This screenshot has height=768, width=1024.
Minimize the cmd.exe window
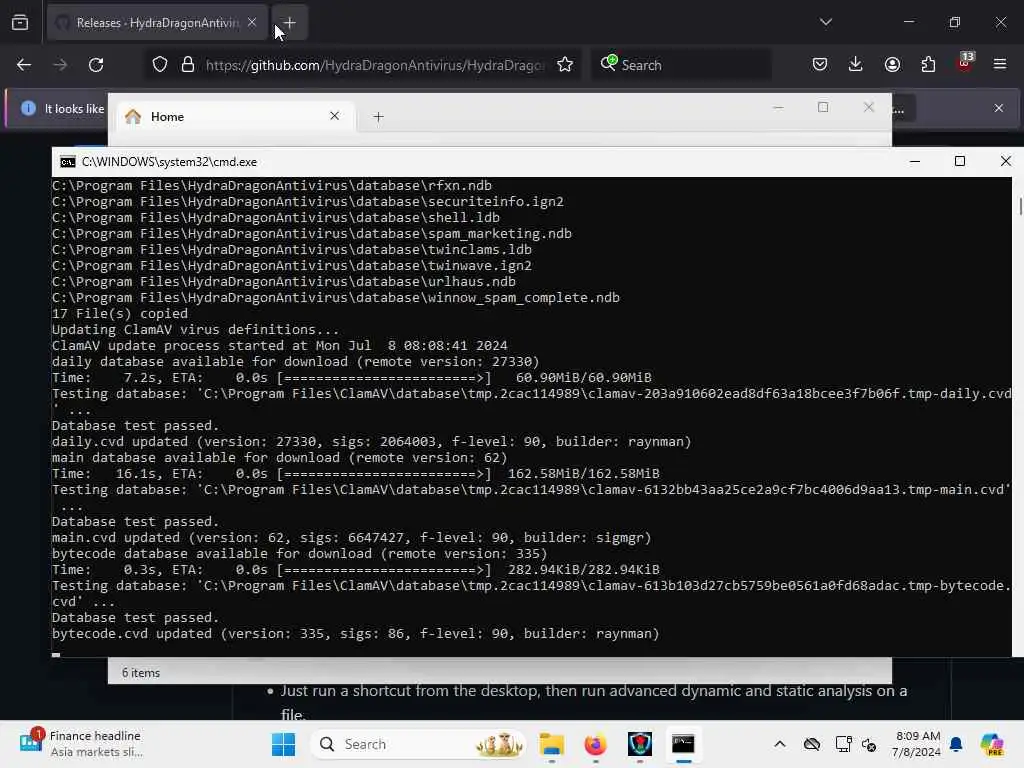pyautogui.click(x=915, y=161)
